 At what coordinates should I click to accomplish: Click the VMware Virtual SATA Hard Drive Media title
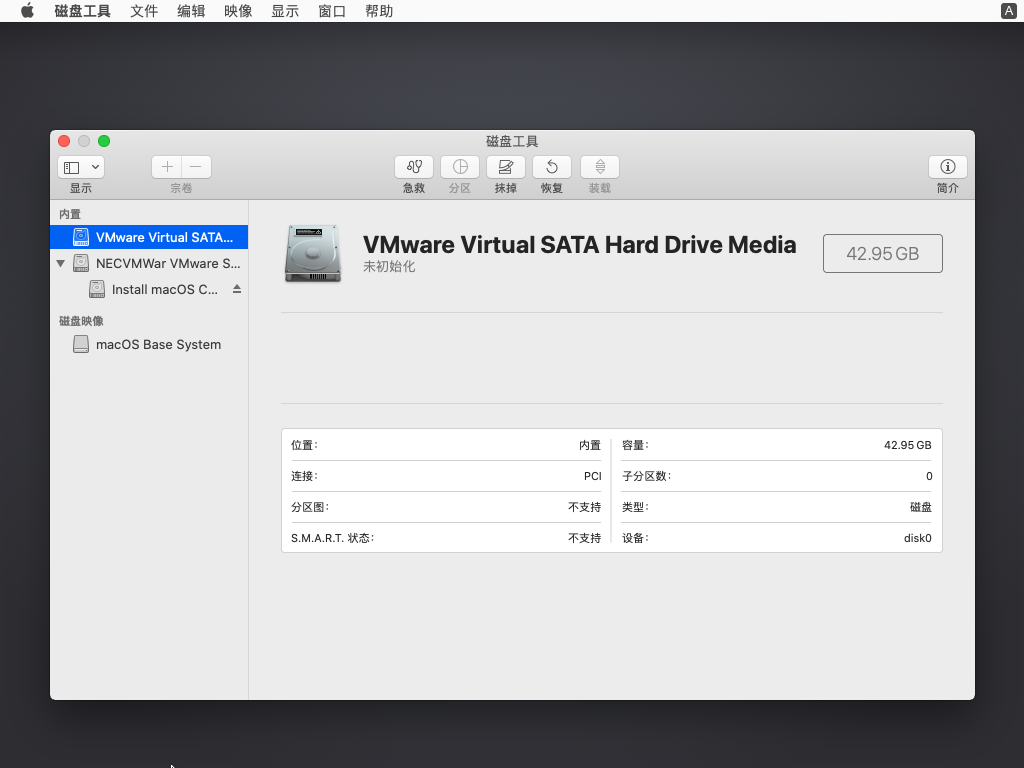coord(579,244)
